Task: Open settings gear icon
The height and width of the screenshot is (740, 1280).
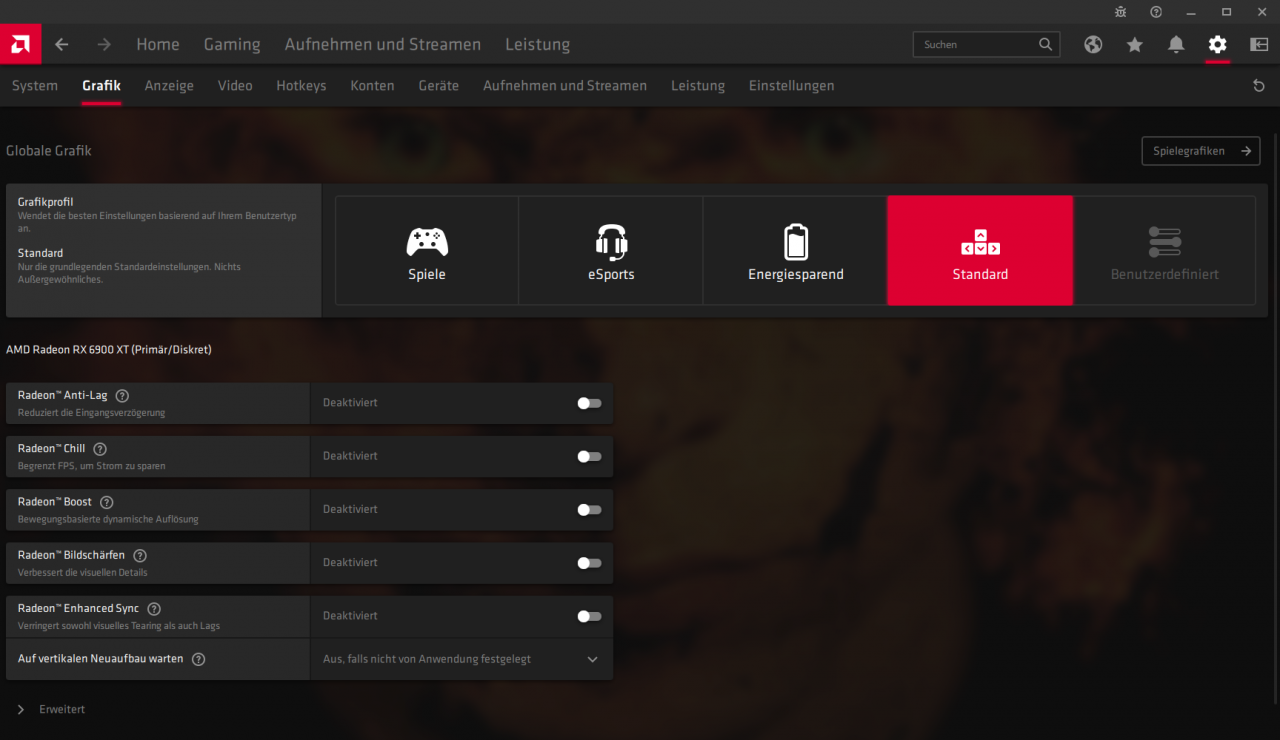Action: pos(1217,44)
